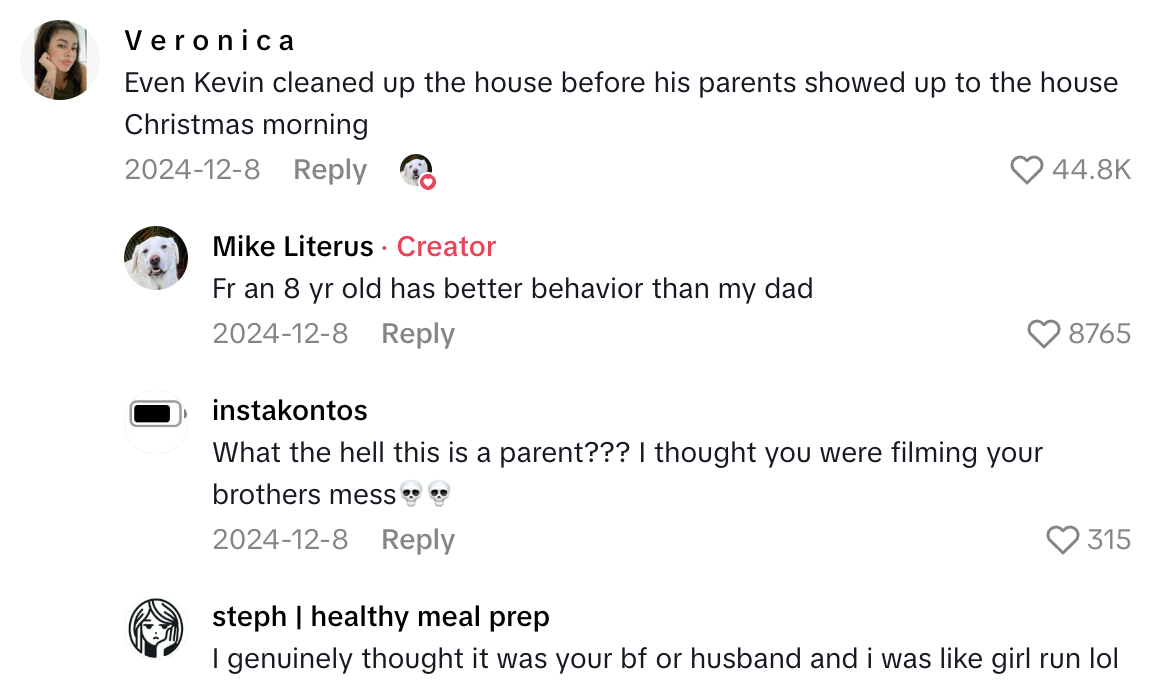Click the red Creator label
The height and width of the screenshot is (686, 1162).
[446, 246]
